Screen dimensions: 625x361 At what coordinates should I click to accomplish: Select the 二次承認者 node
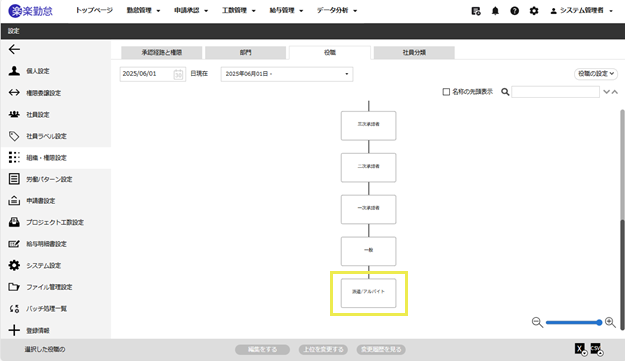pos(368,167)
